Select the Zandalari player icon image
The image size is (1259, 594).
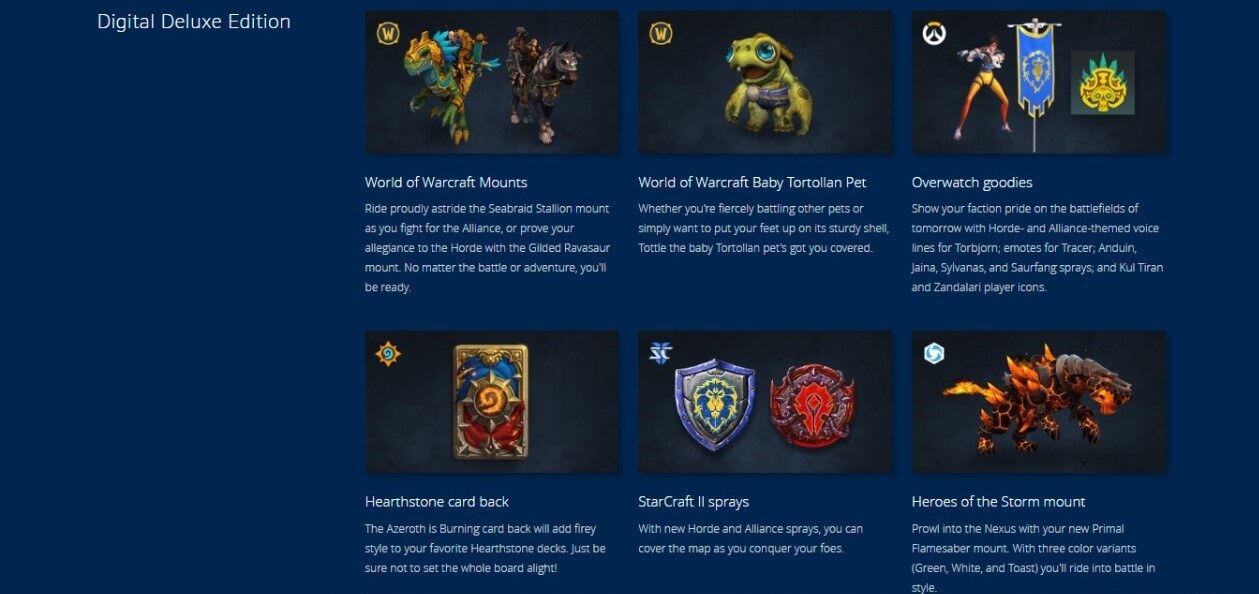point(1102,83)
